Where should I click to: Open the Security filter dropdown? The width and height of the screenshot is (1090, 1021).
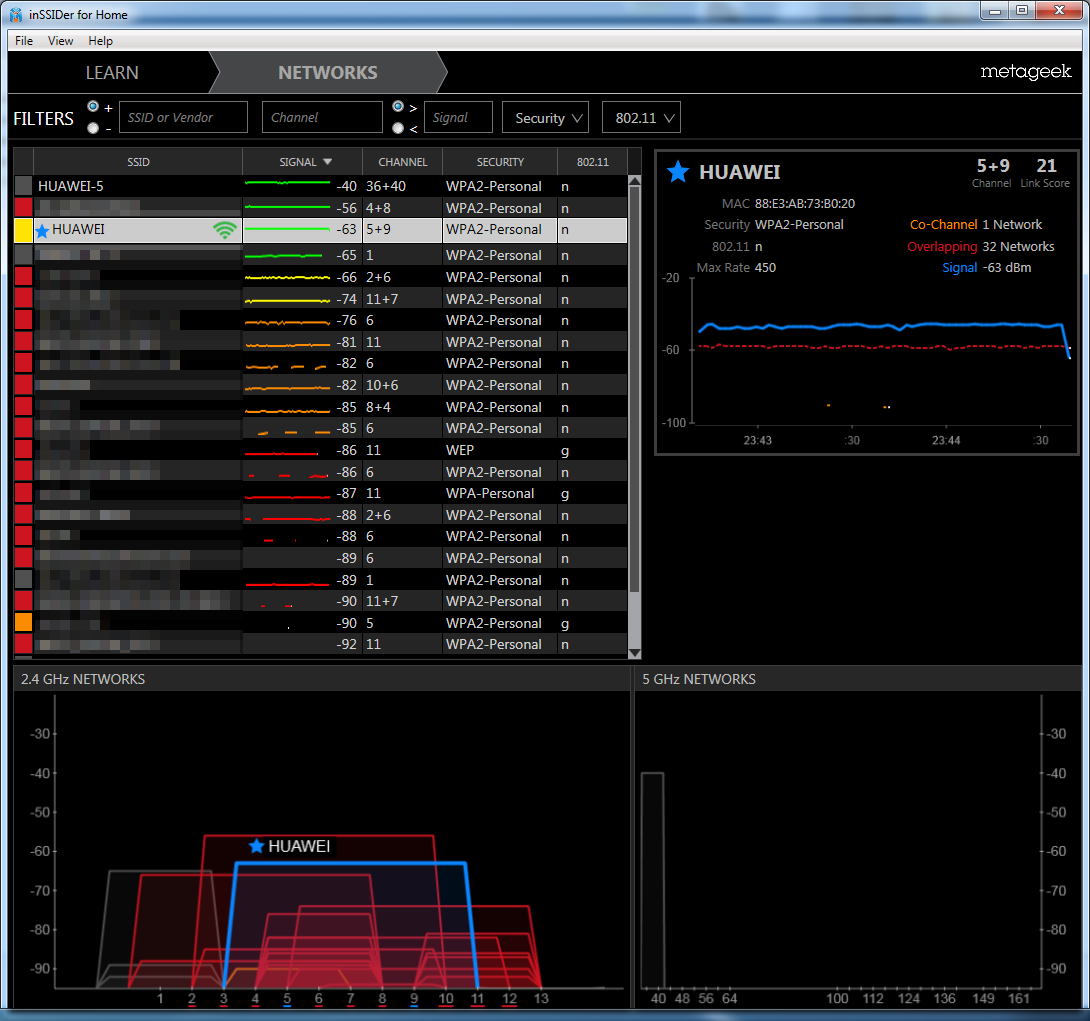click(546, 117)
